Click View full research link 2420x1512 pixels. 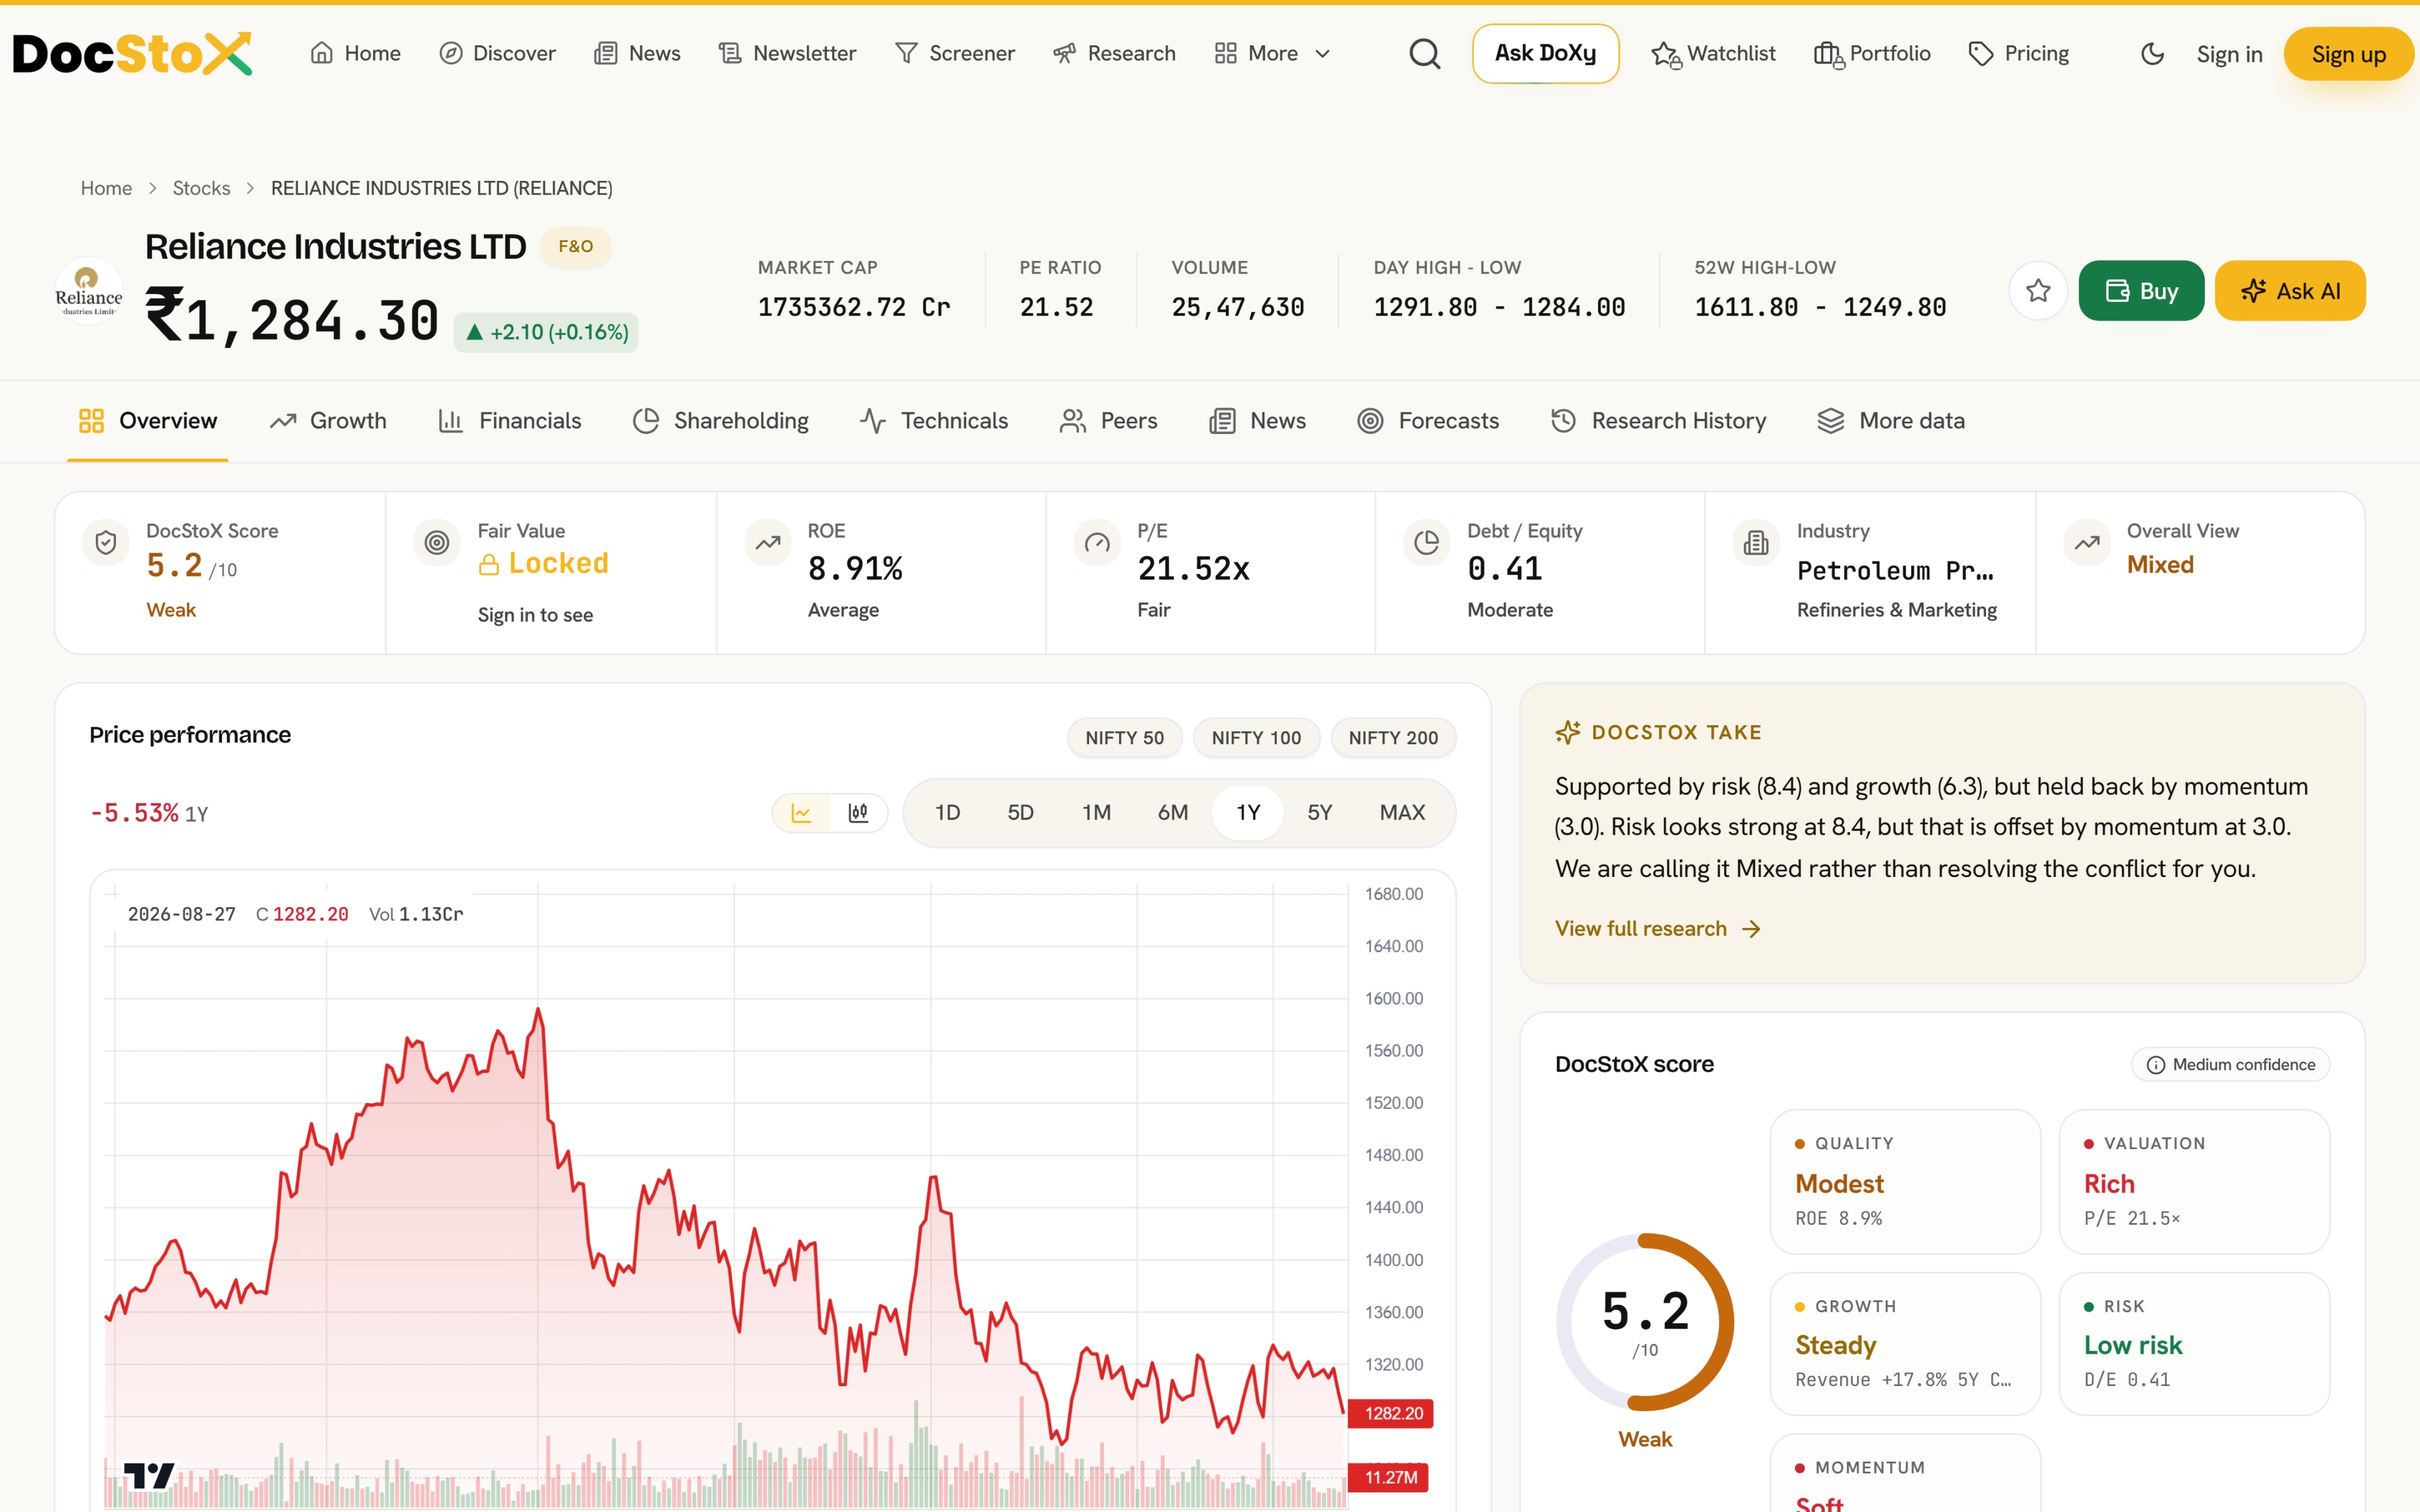point(1657,929)
